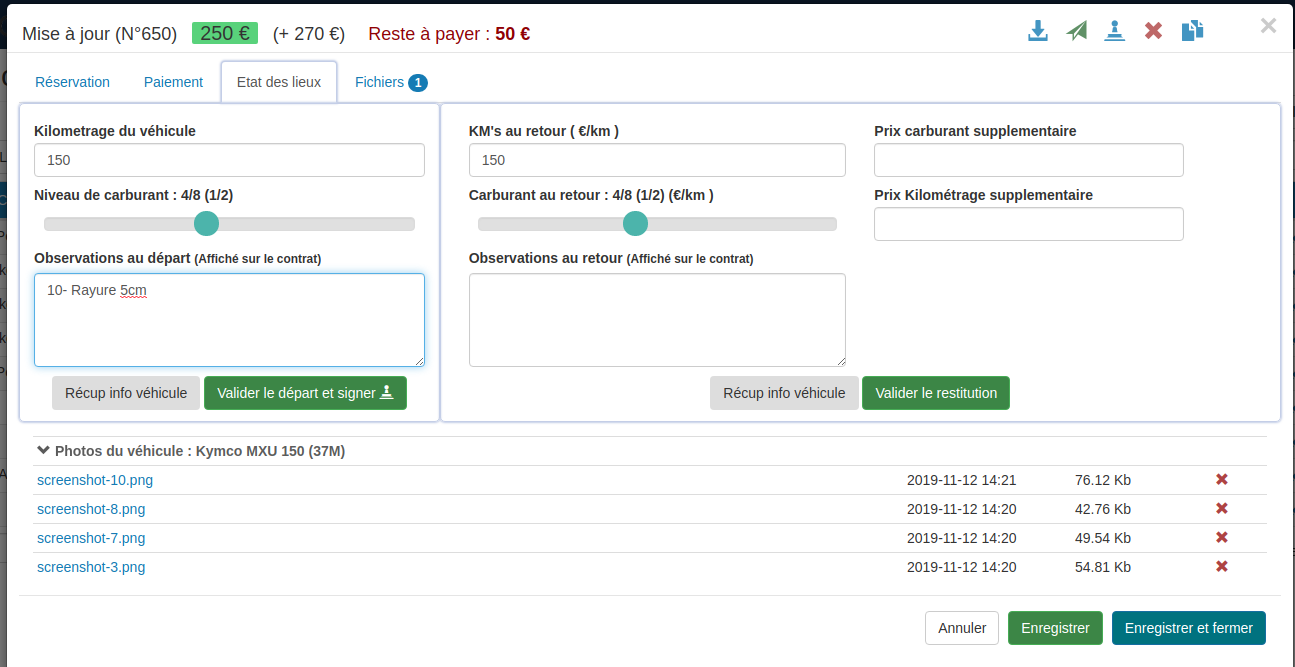Switch to the Réservation tab
The image size is (1295, 667).
click(x=72, y=82)
